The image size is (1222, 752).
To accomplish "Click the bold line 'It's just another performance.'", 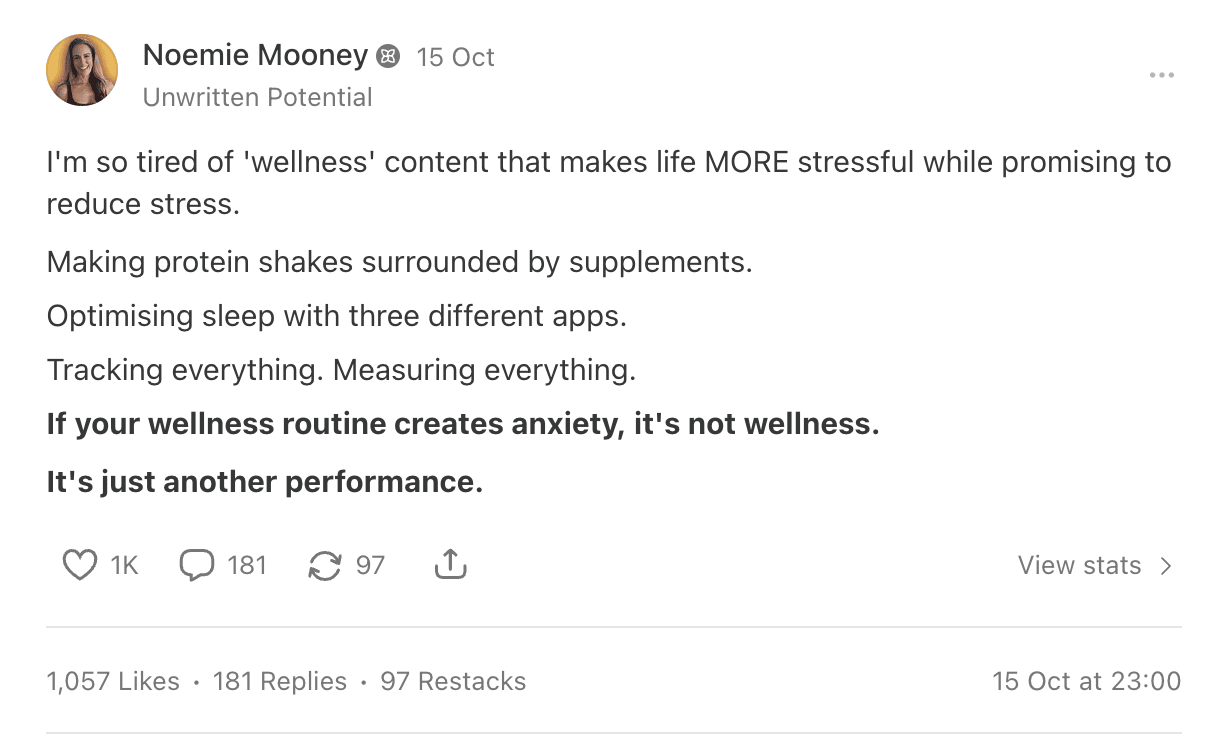I will click(264, 482).
